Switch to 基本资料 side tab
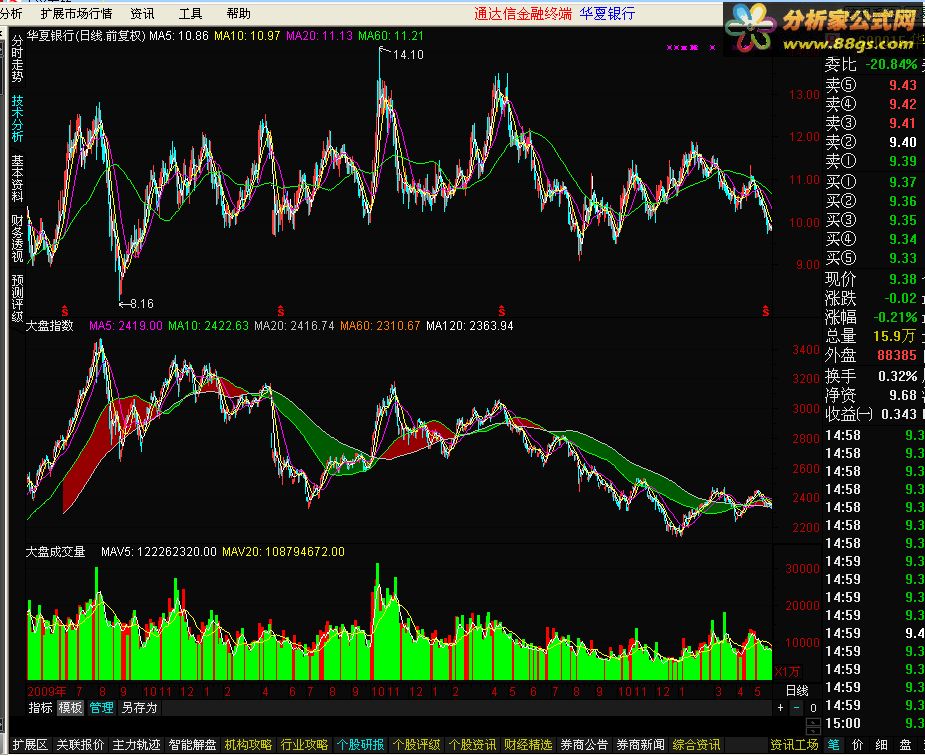This screenshot has width=925, height=756. tap(17, 178)
